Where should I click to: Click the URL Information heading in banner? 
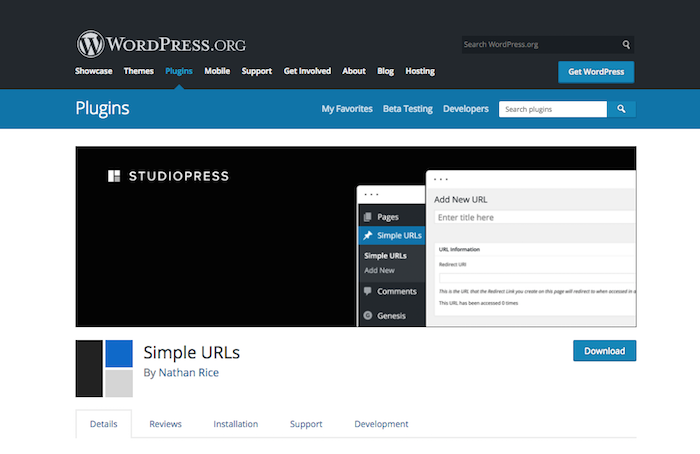(x=459, y=250)
